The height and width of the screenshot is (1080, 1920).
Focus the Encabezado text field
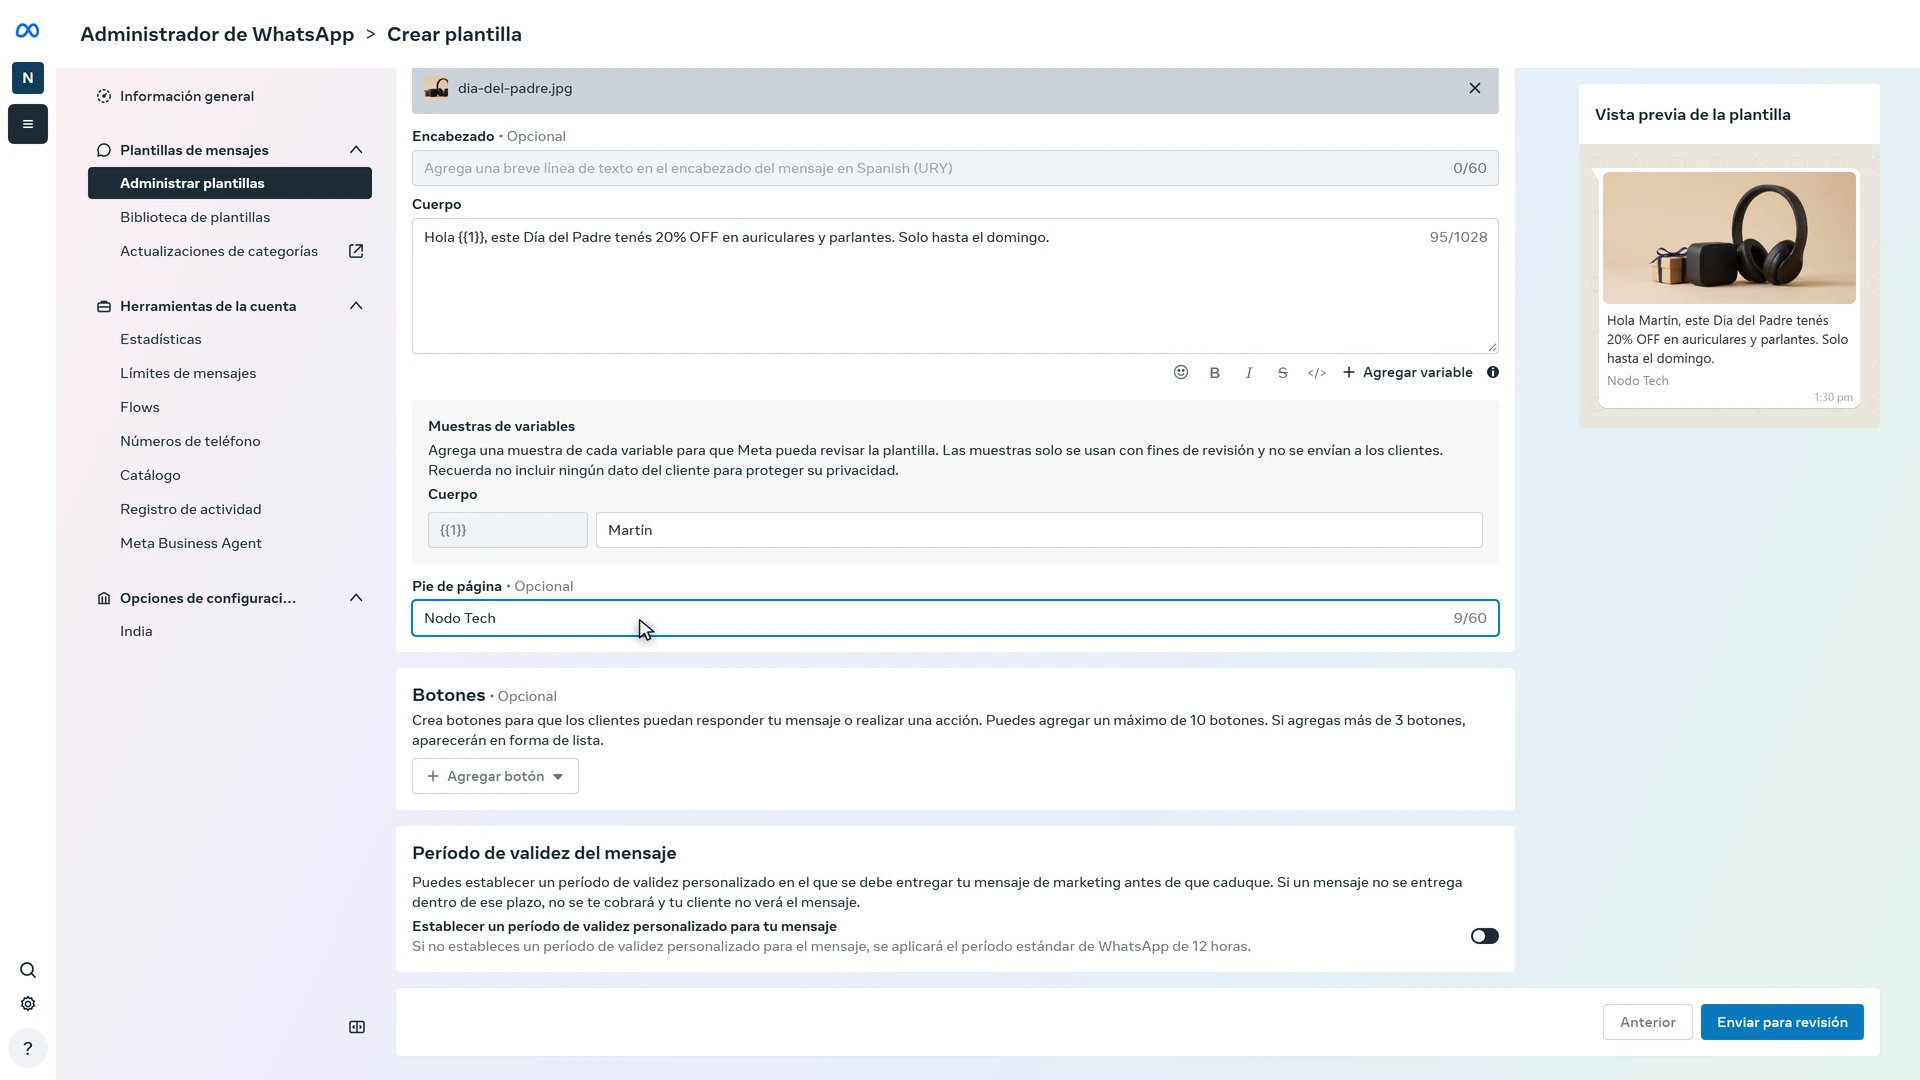955,168
